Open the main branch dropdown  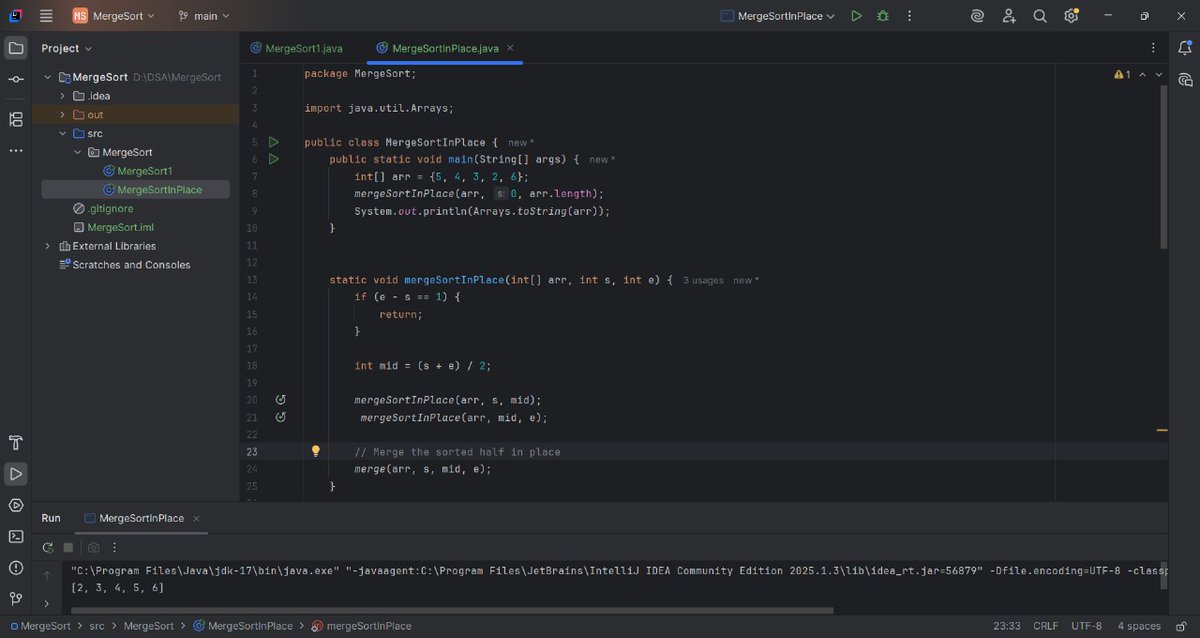[204, 16]
